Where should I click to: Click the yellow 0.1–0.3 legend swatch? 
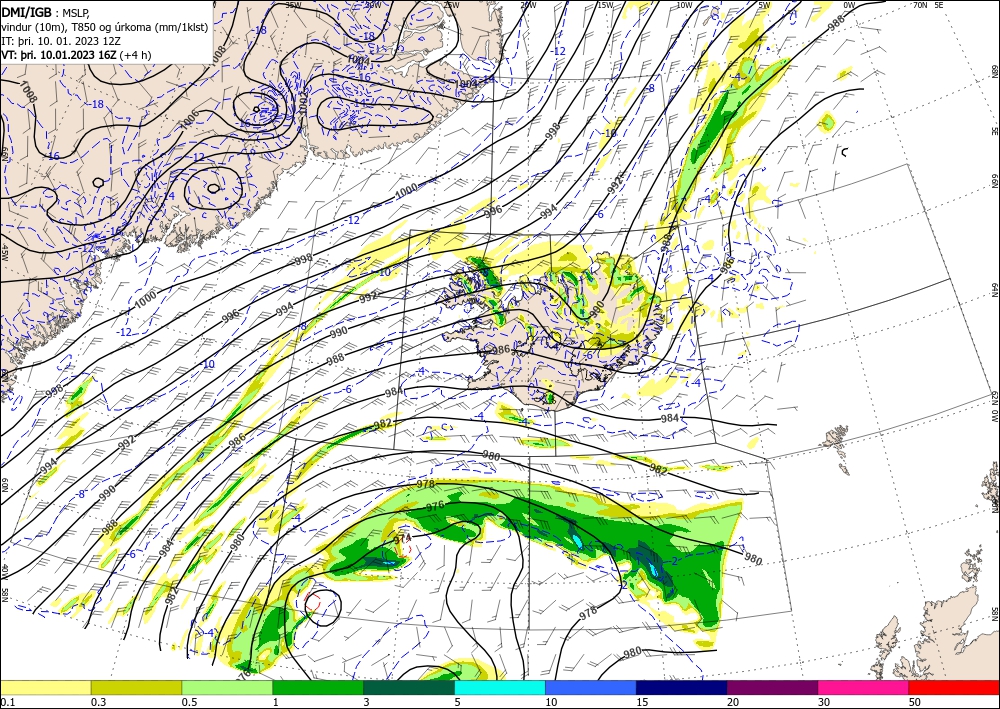coord(45,687)
